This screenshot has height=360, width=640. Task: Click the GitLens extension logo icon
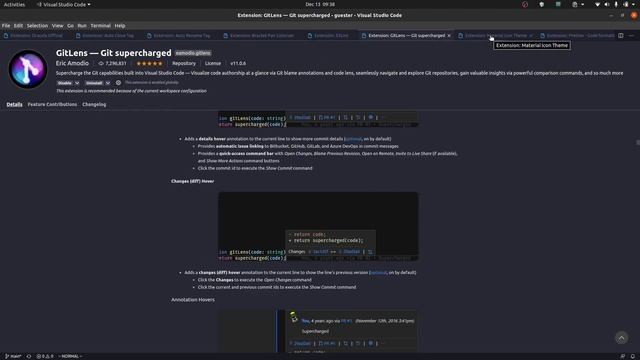[28, 69]
